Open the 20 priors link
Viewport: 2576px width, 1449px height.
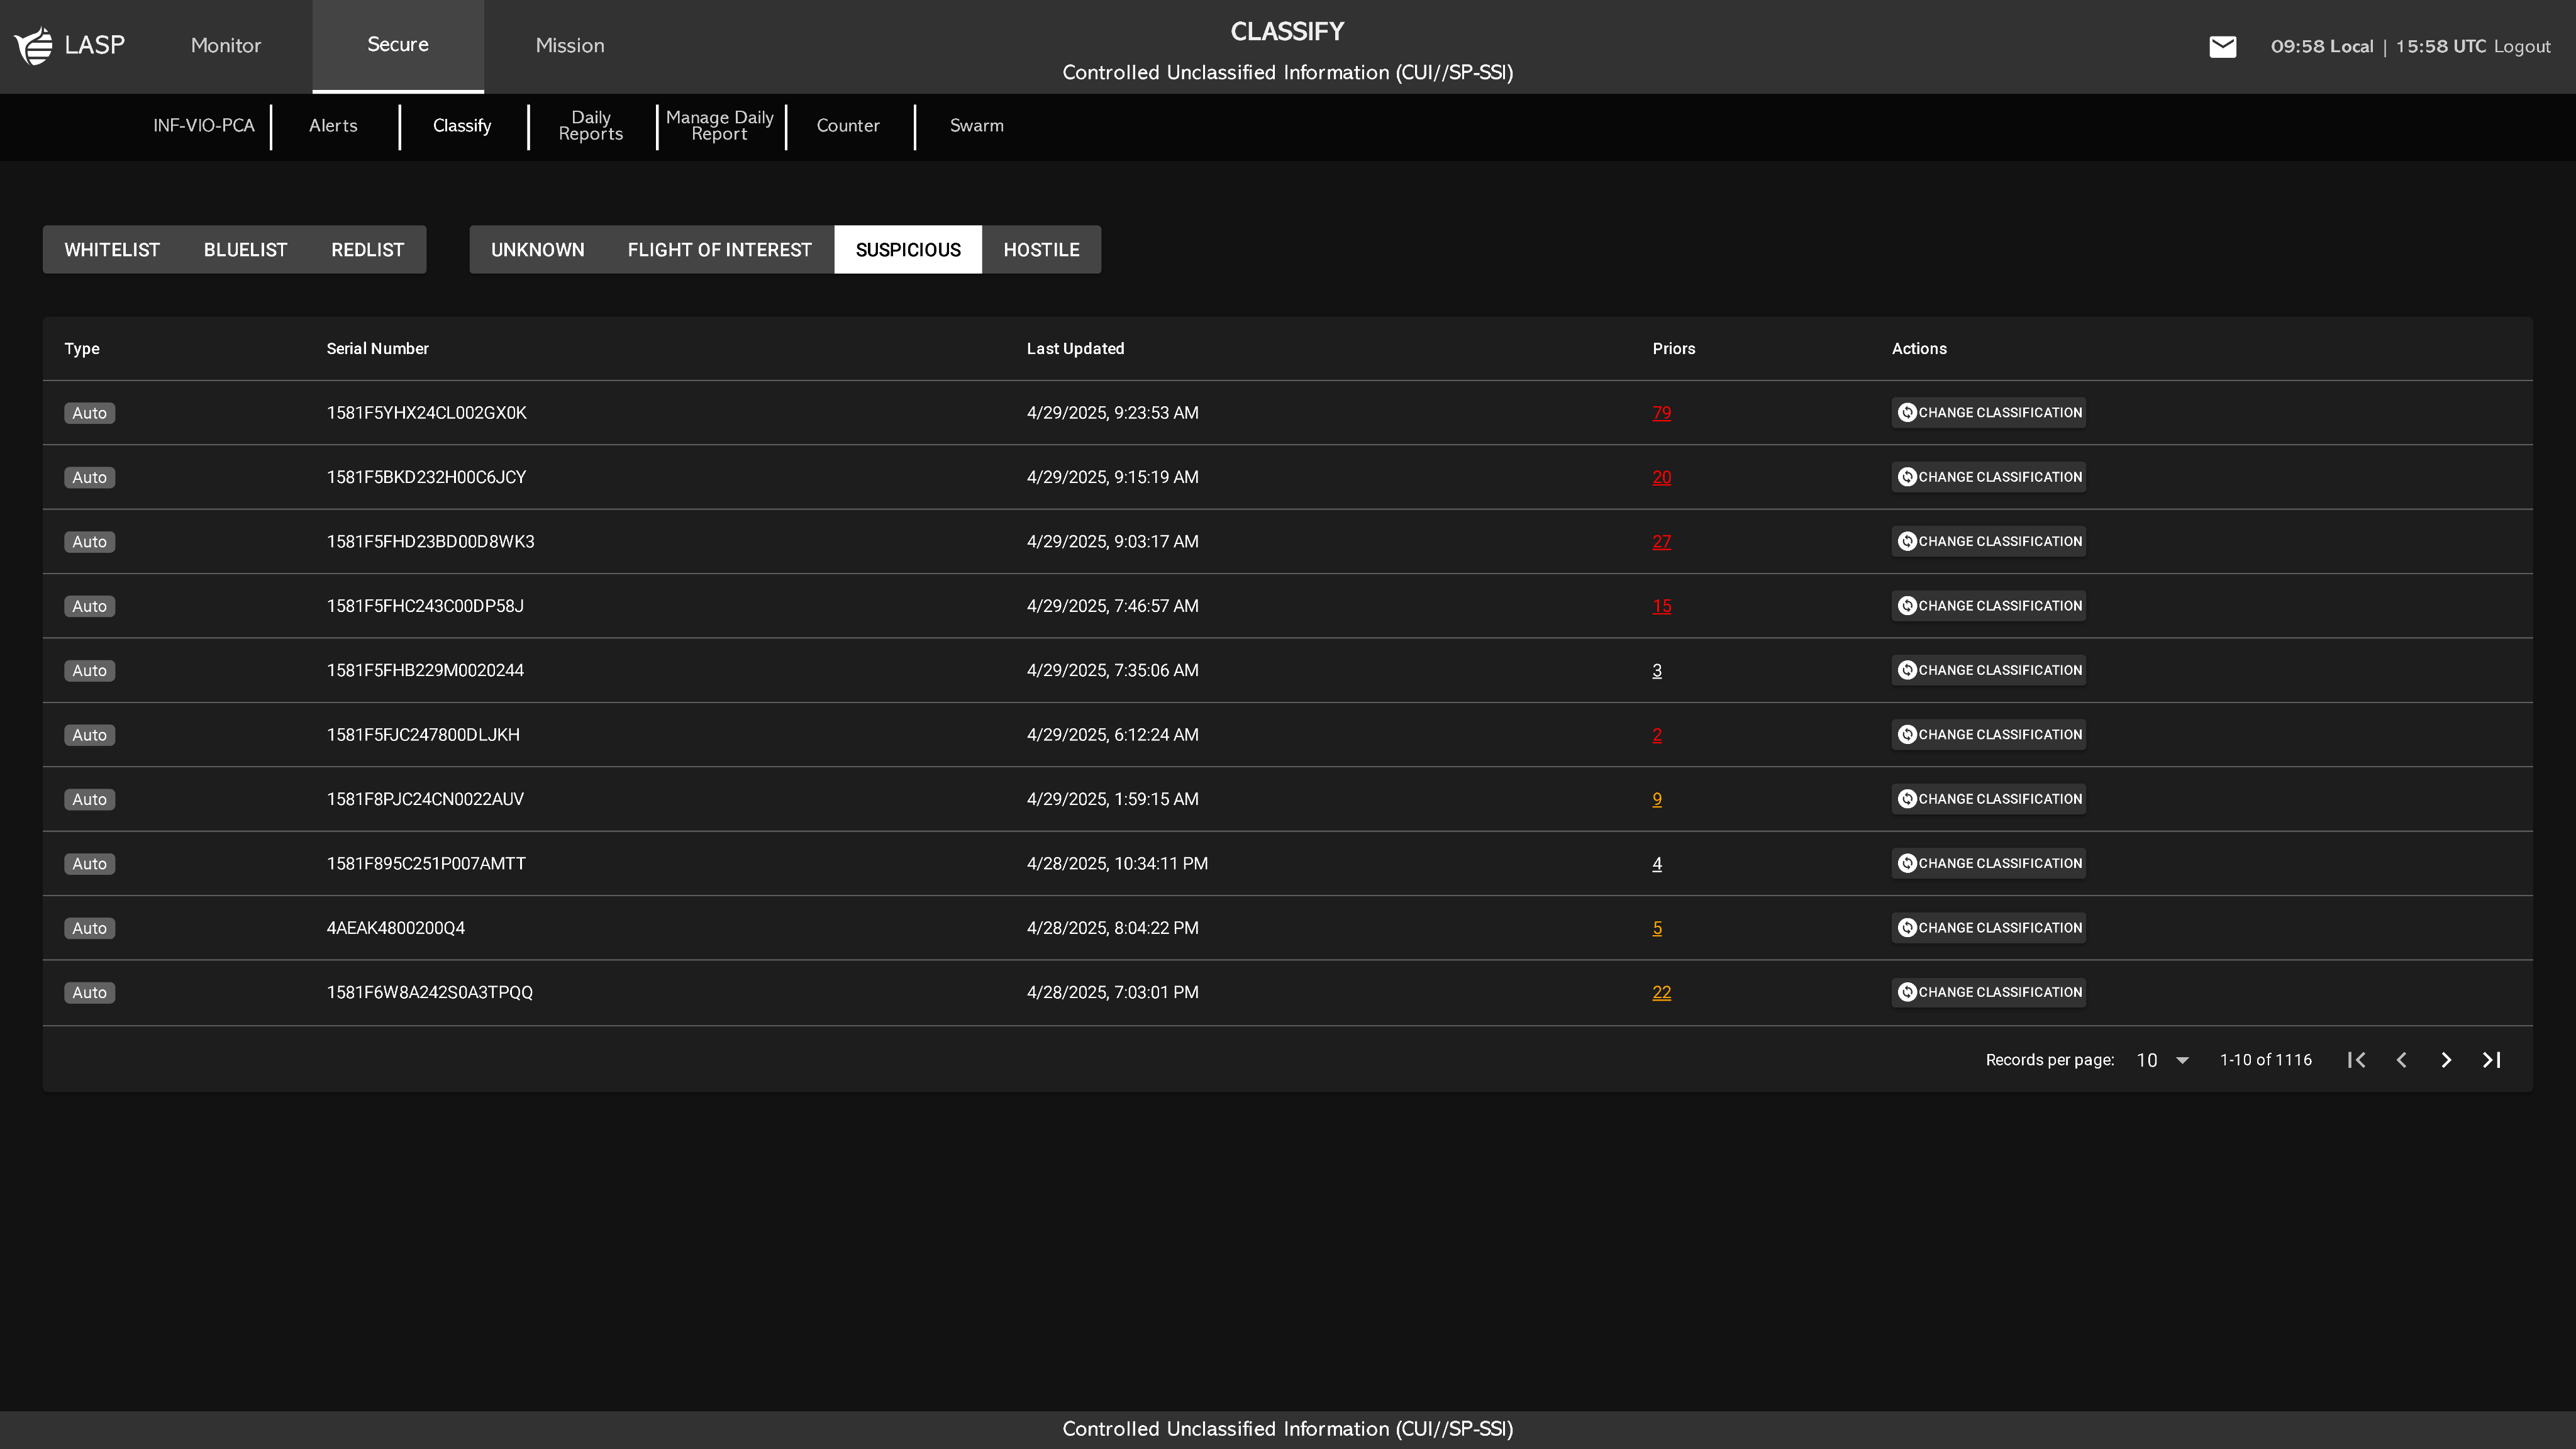click(1661, 477)
